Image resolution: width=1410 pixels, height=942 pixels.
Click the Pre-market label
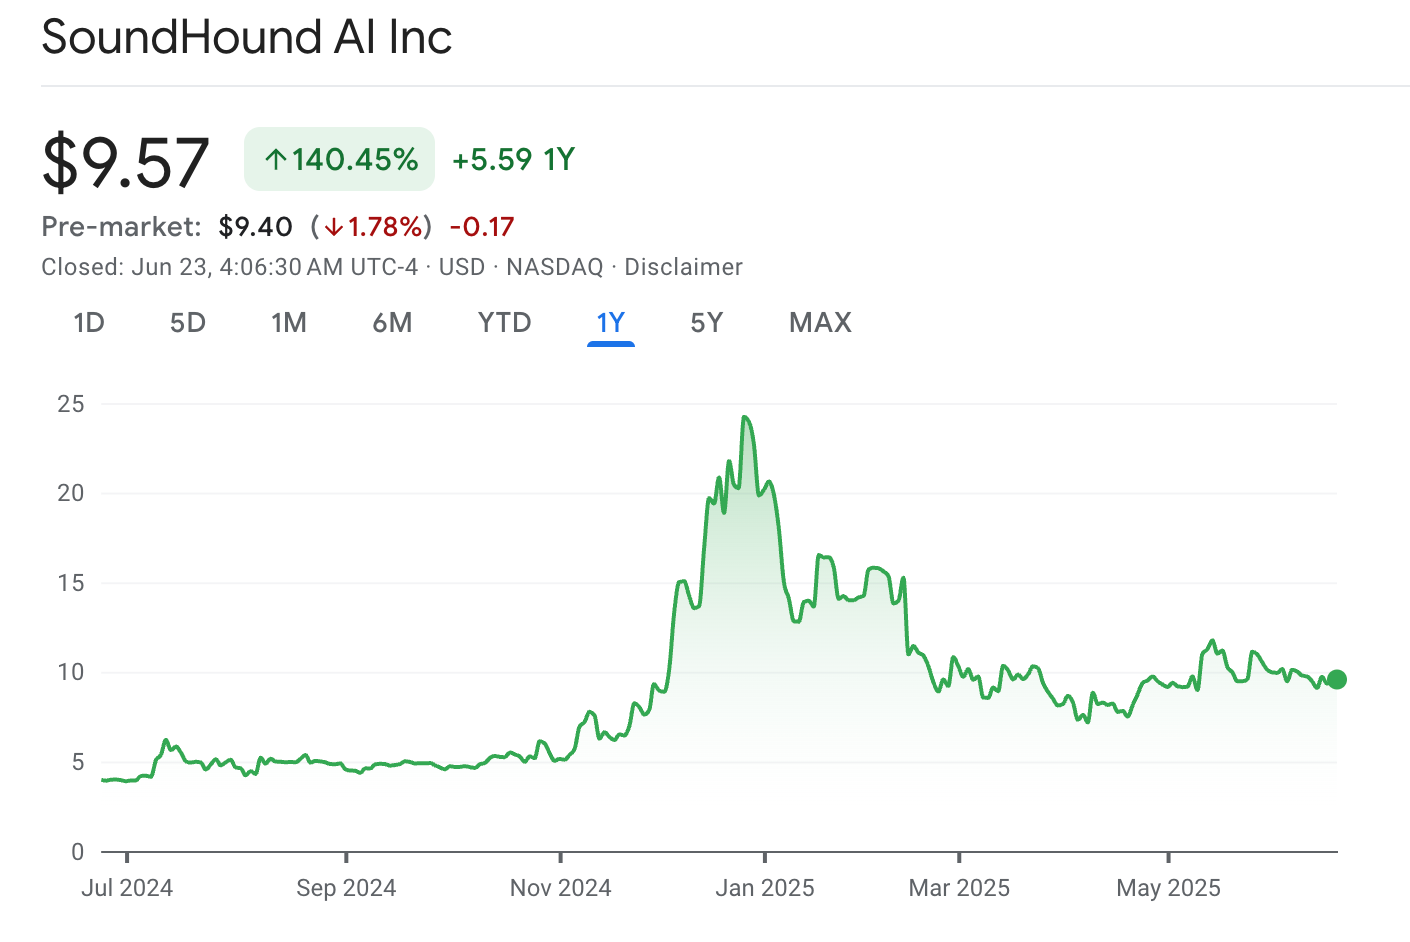pos(121,227)
